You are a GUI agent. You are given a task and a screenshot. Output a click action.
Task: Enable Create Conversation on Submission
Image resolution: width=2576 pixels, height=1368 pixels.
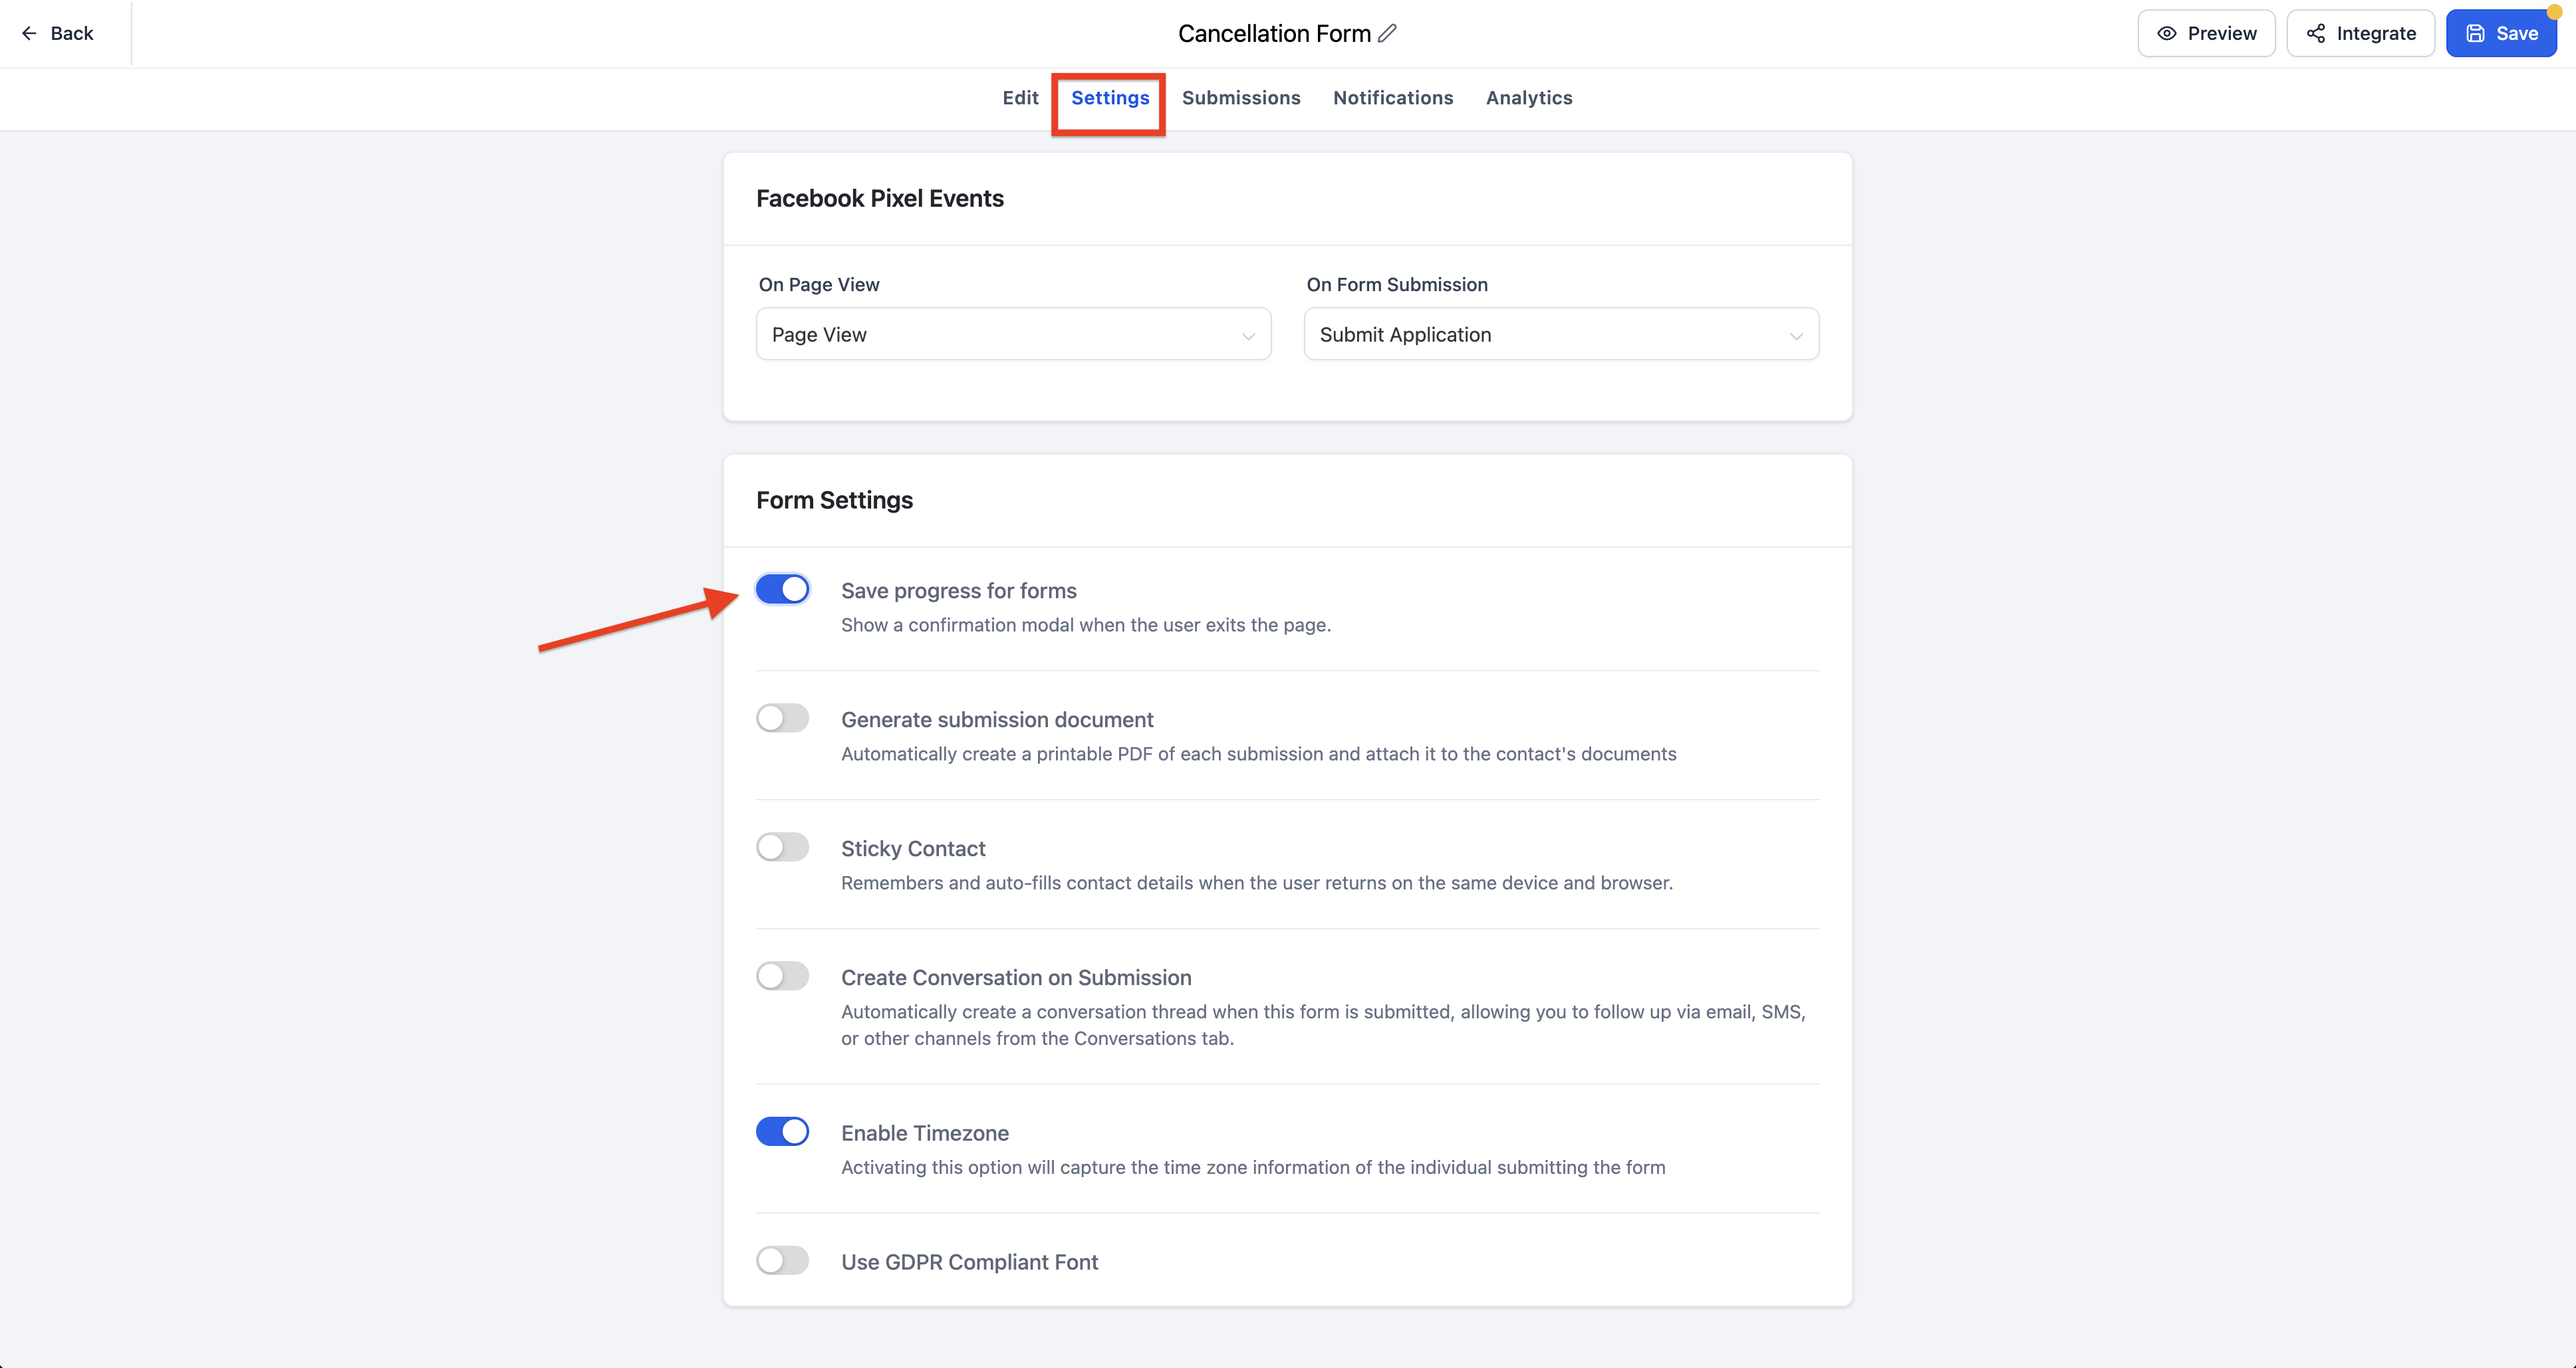[x=782, y=976]
